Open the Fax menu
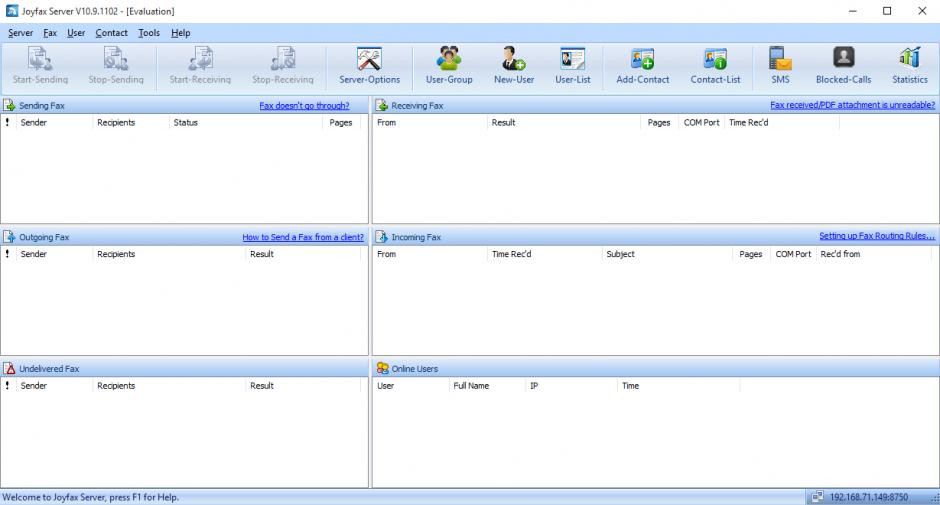 pyautogui.click(x=50, y=33)
